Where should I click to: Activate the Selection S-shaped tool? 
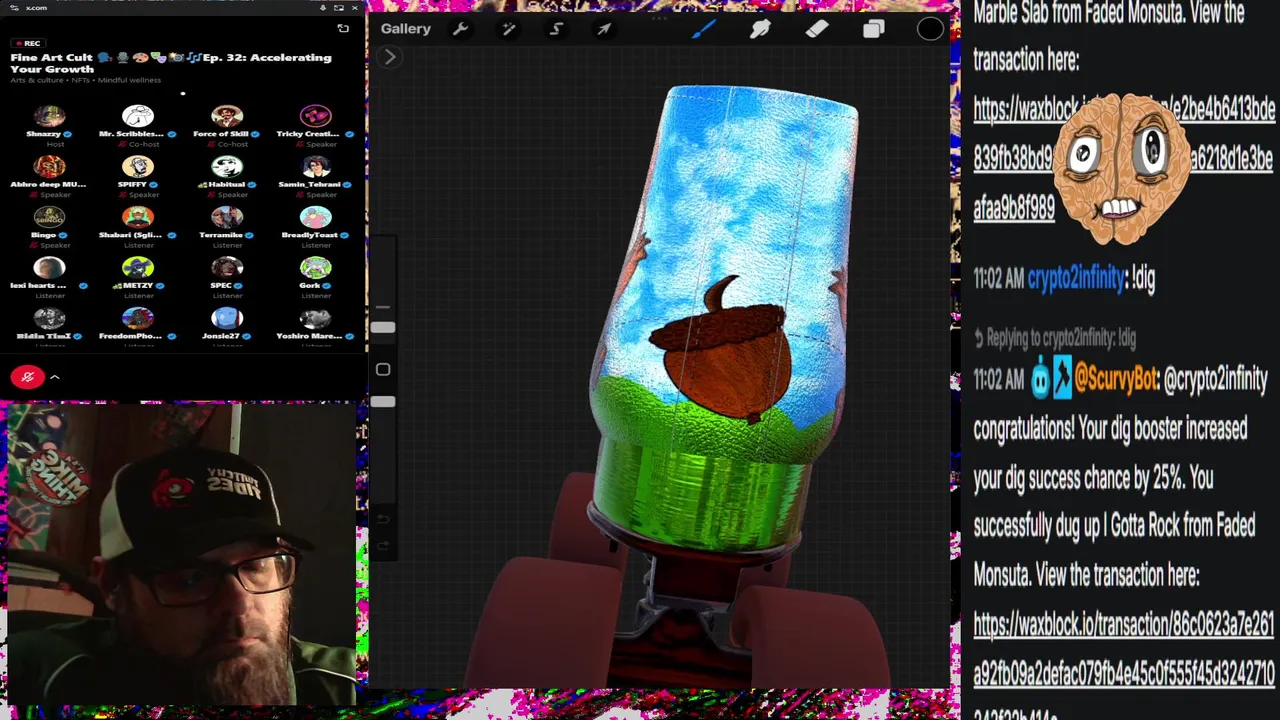point(556,29)
